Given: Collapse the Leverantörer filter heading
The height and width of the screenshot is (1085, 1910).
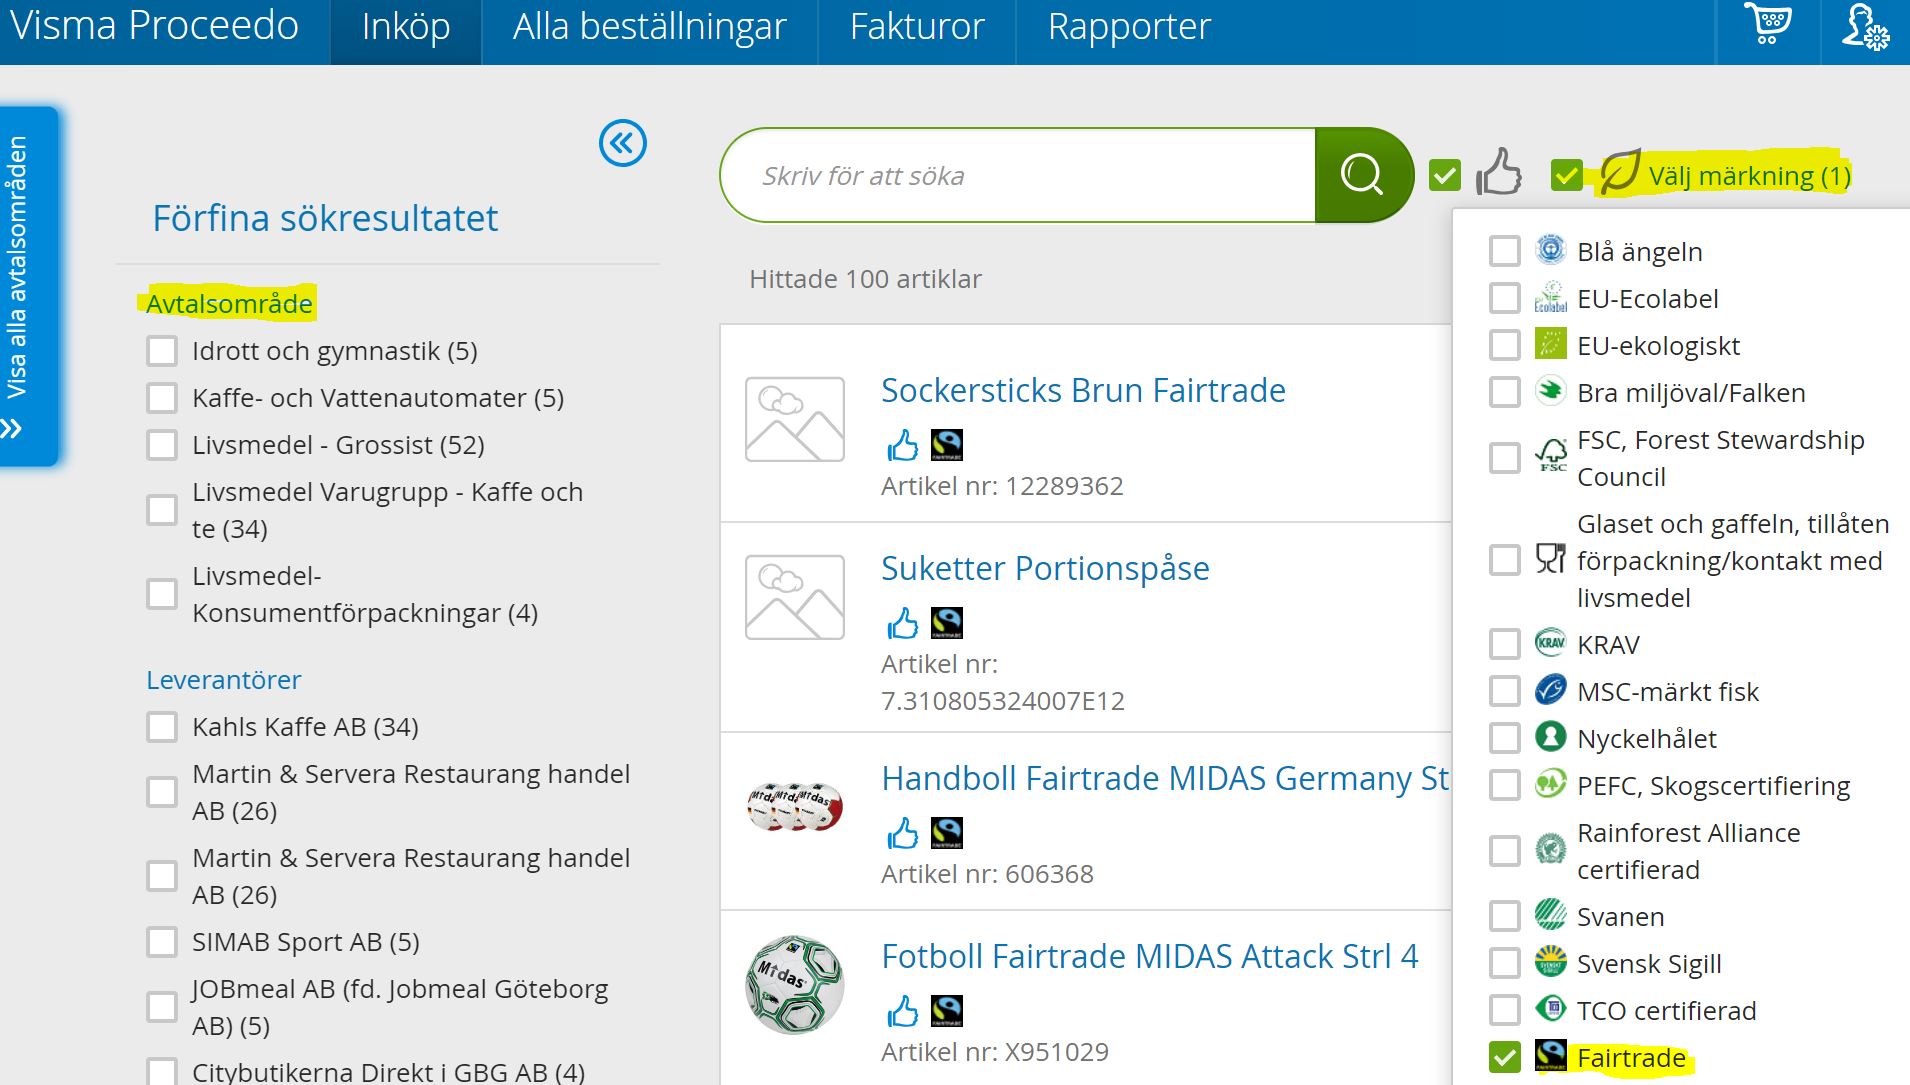Looking at the screenshot, I should (223, 680).
